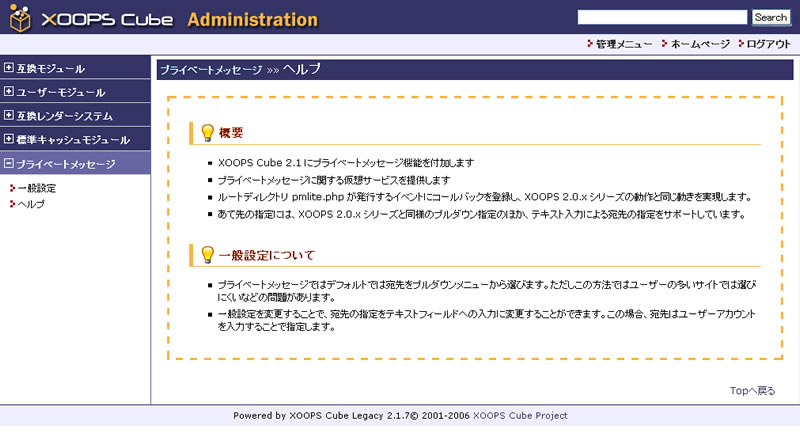This screenshot has width=800, height=437.
Task: Click the XOOPS Cube title text
Action: [x=107, y=19]
